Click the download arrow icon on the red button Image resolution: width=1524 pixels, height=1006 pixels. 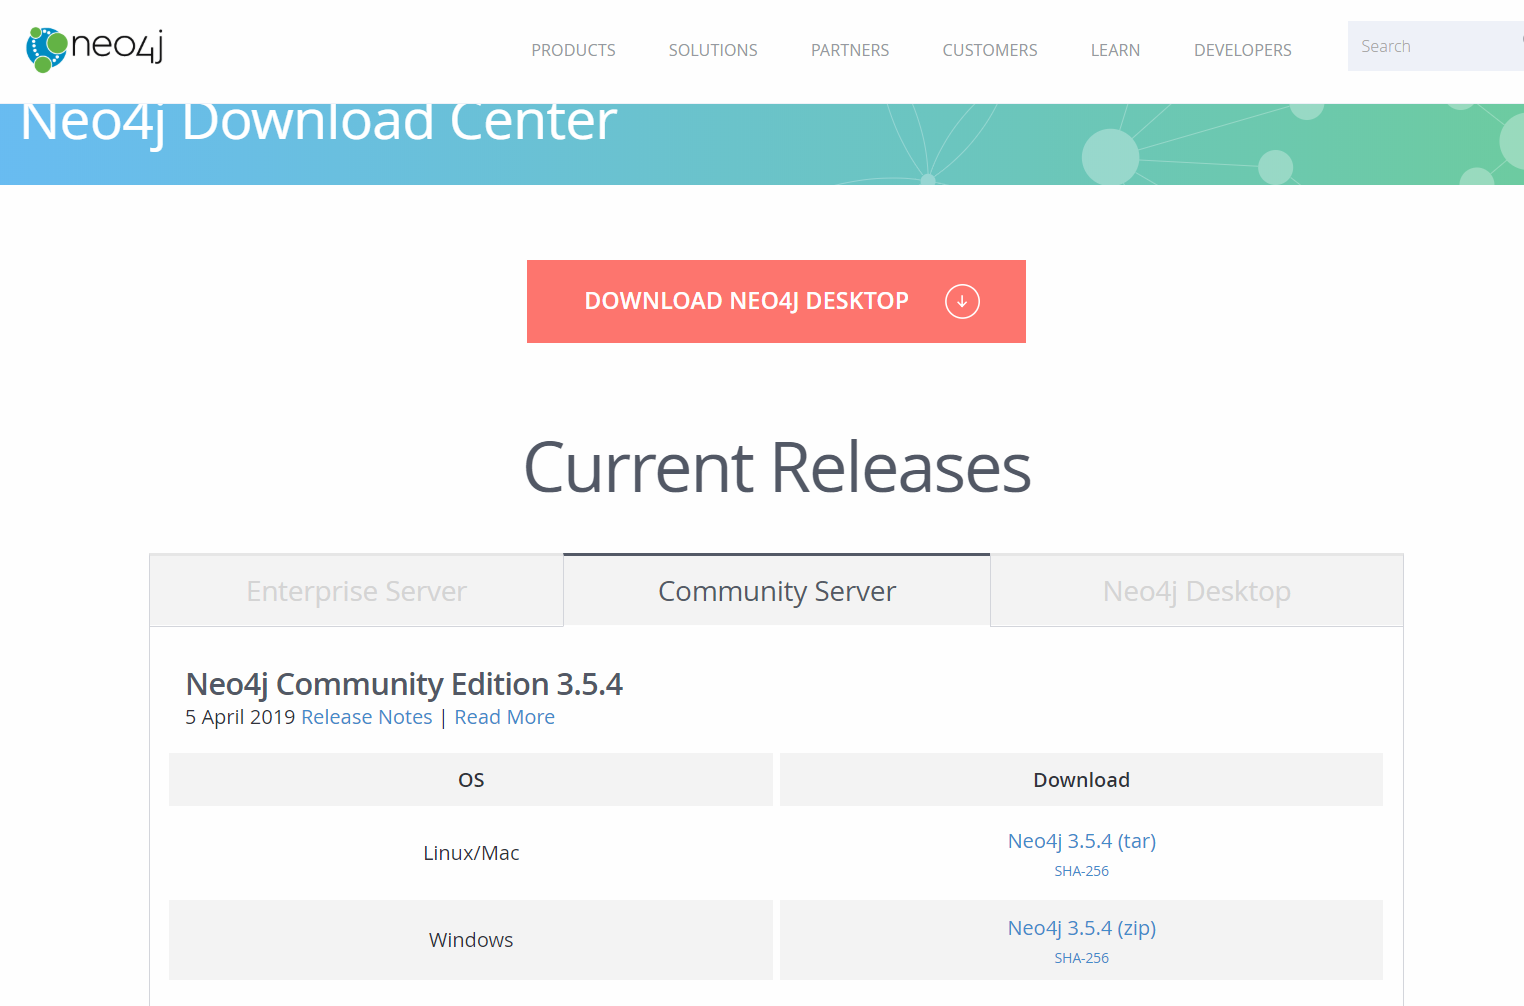(x=961, y=301)
